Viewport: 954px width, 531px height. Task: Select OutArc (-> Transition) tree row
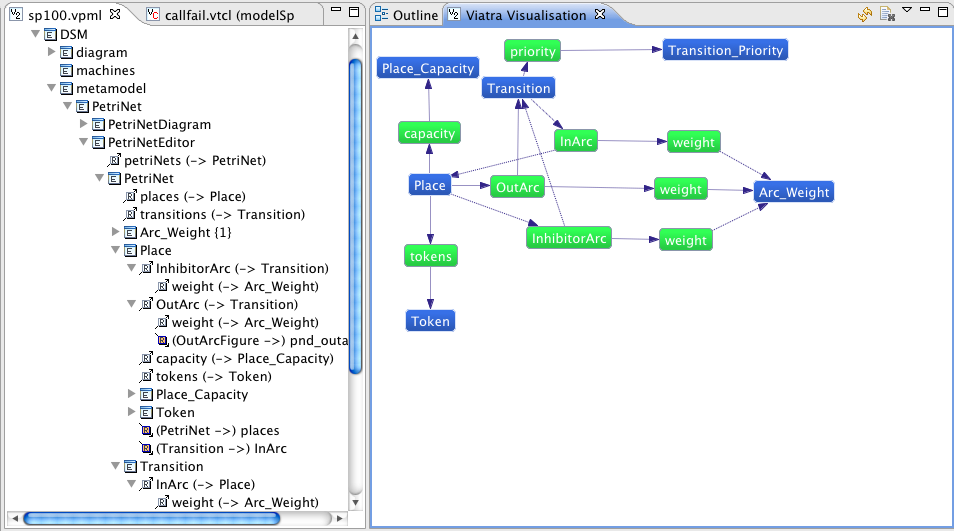pos(227,305)
